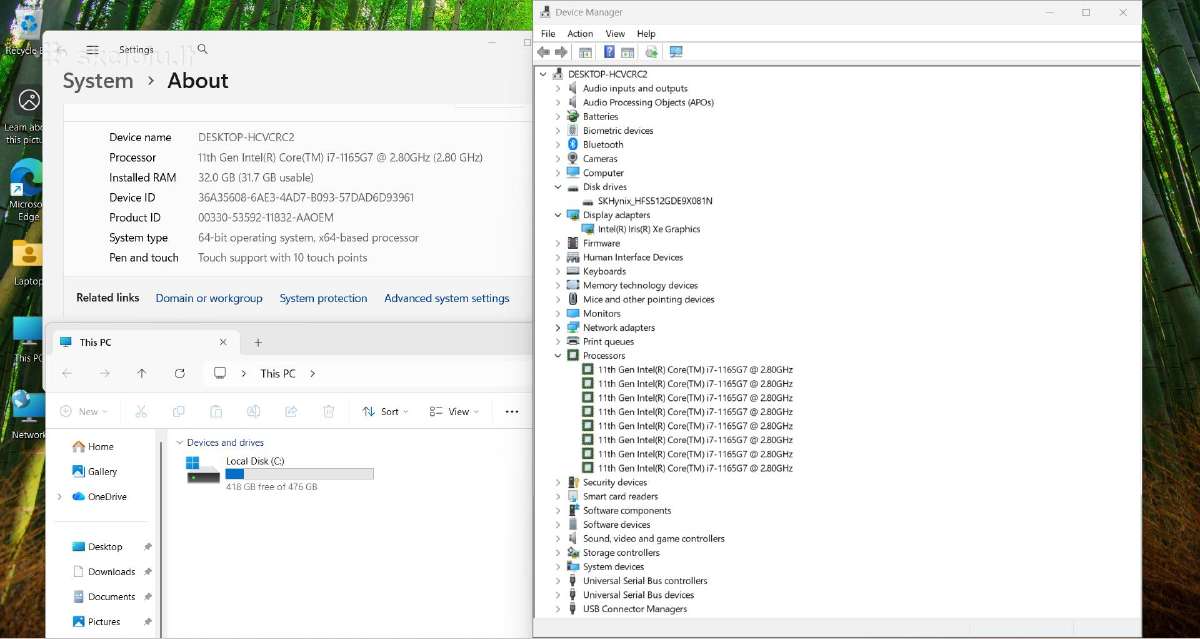Click Share icon in File Explorer toolbar
This screenshot has height=639, width=1200.
[291, 411]
